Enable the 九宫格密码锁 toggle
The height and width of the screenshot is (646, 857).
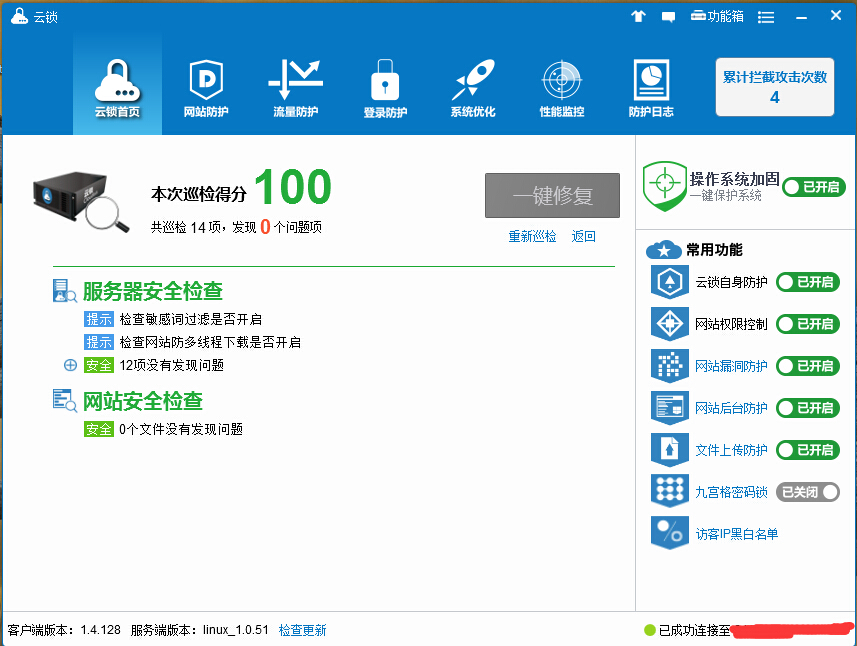click(807, 492)
